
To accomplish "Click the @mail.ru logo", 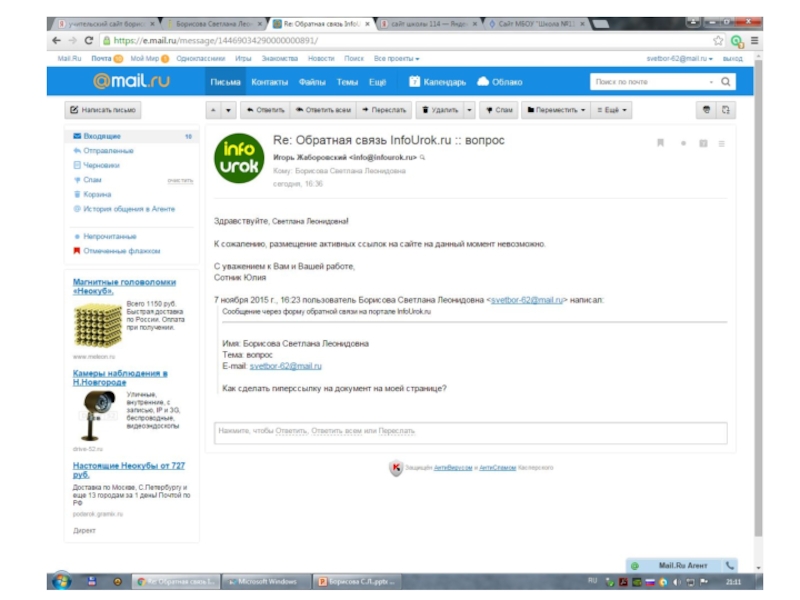I will pos(131,81).
